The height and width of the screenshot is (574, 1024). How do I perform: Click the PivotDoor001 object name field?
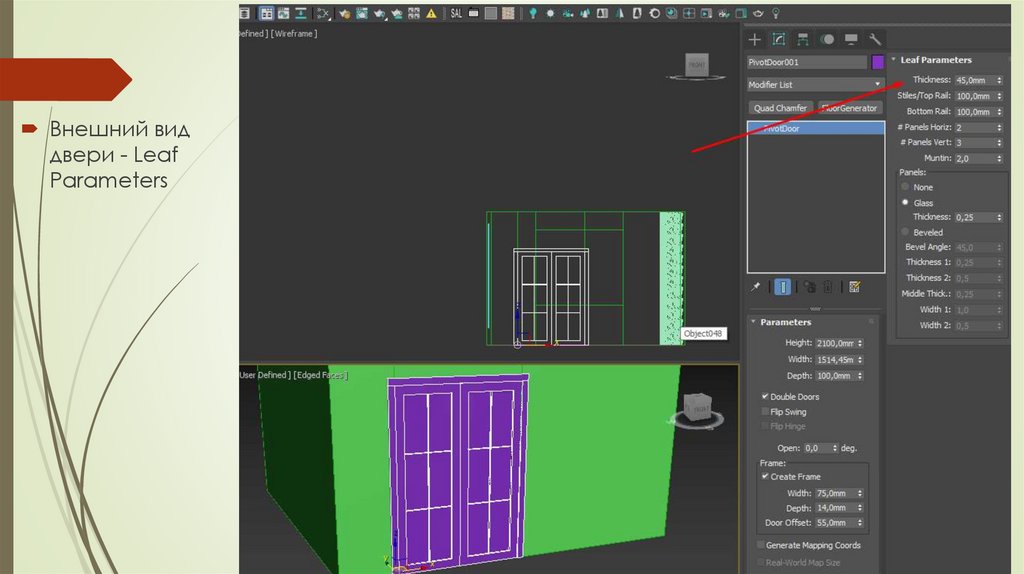pos(806,62)
